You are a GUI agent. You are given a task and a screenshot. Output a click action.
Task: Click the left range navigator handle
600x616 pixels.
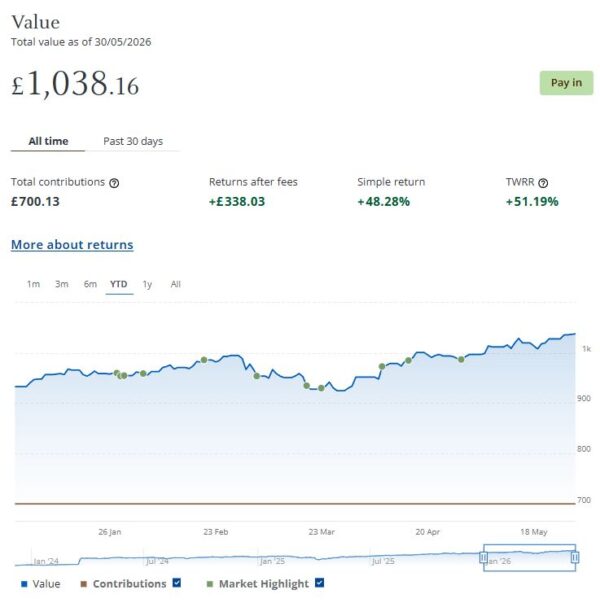pos(483,557)
